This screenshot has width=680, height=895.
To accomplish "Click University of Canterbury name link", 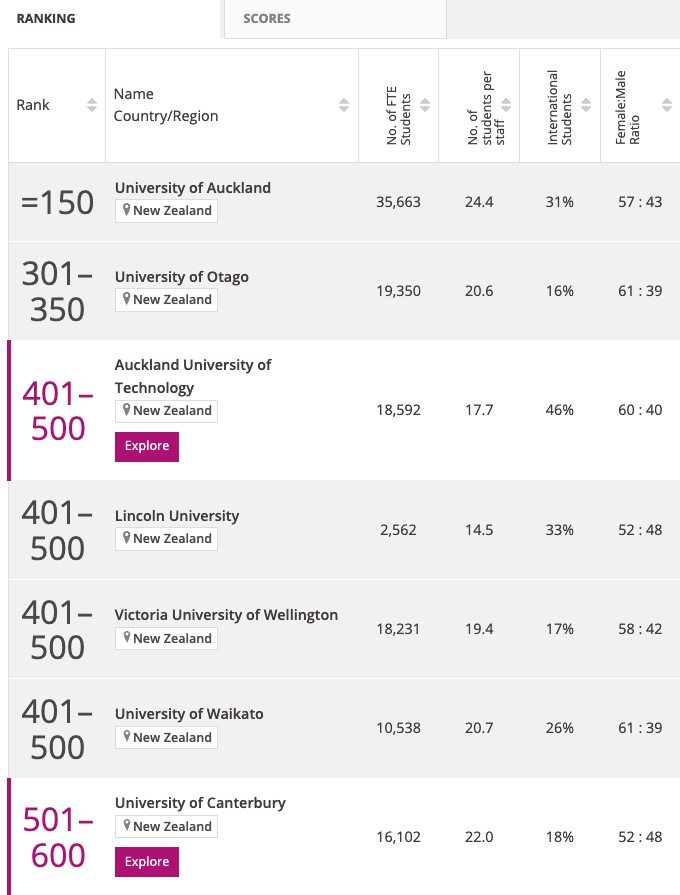I will (200, 803).
